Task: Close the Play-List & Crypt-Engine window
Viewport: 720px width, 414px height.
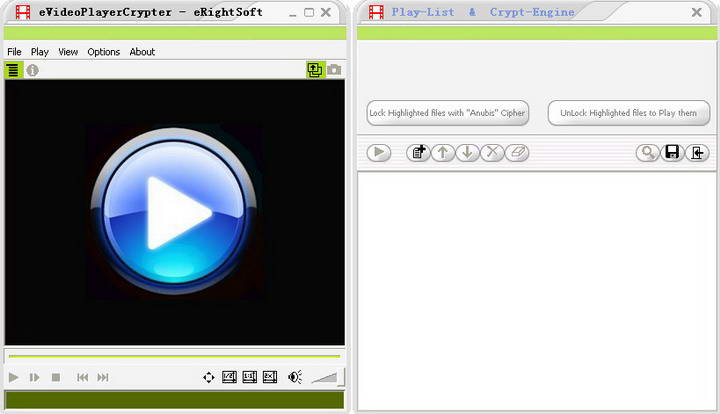Action: coord(697,12)
